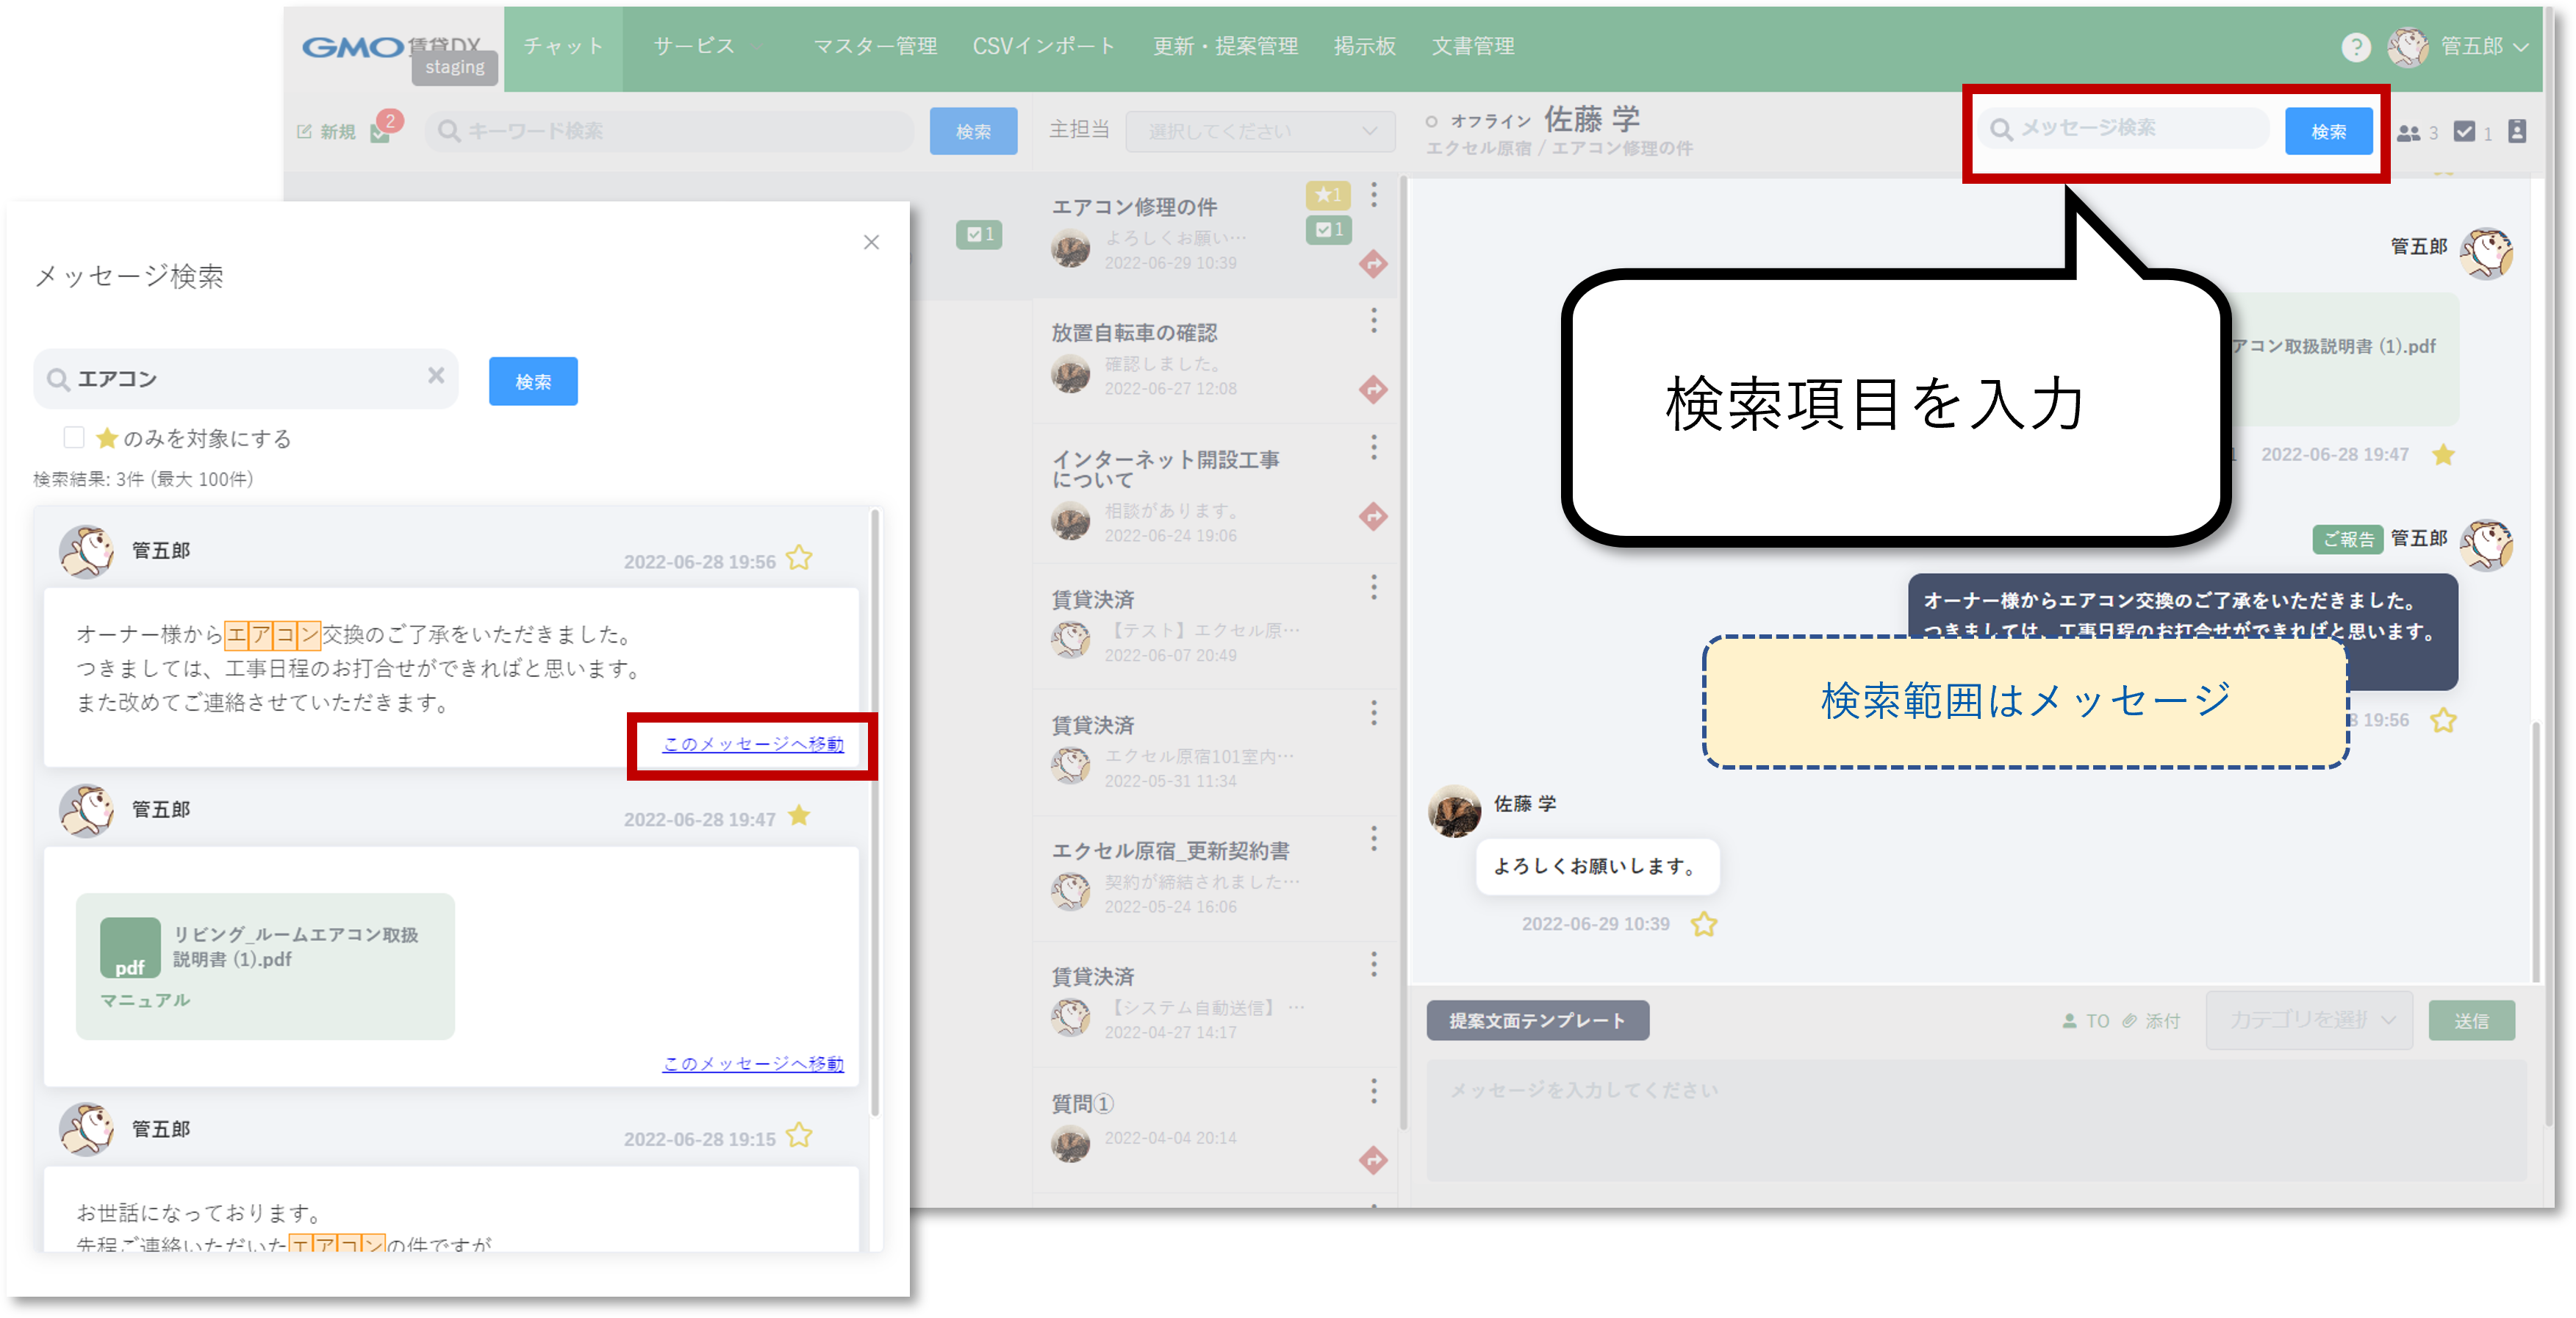The width and height of the screenshot is (2576, 1318).
Task: Star the 2022-06-28 19:56 search result
Action: coord(799,558)
